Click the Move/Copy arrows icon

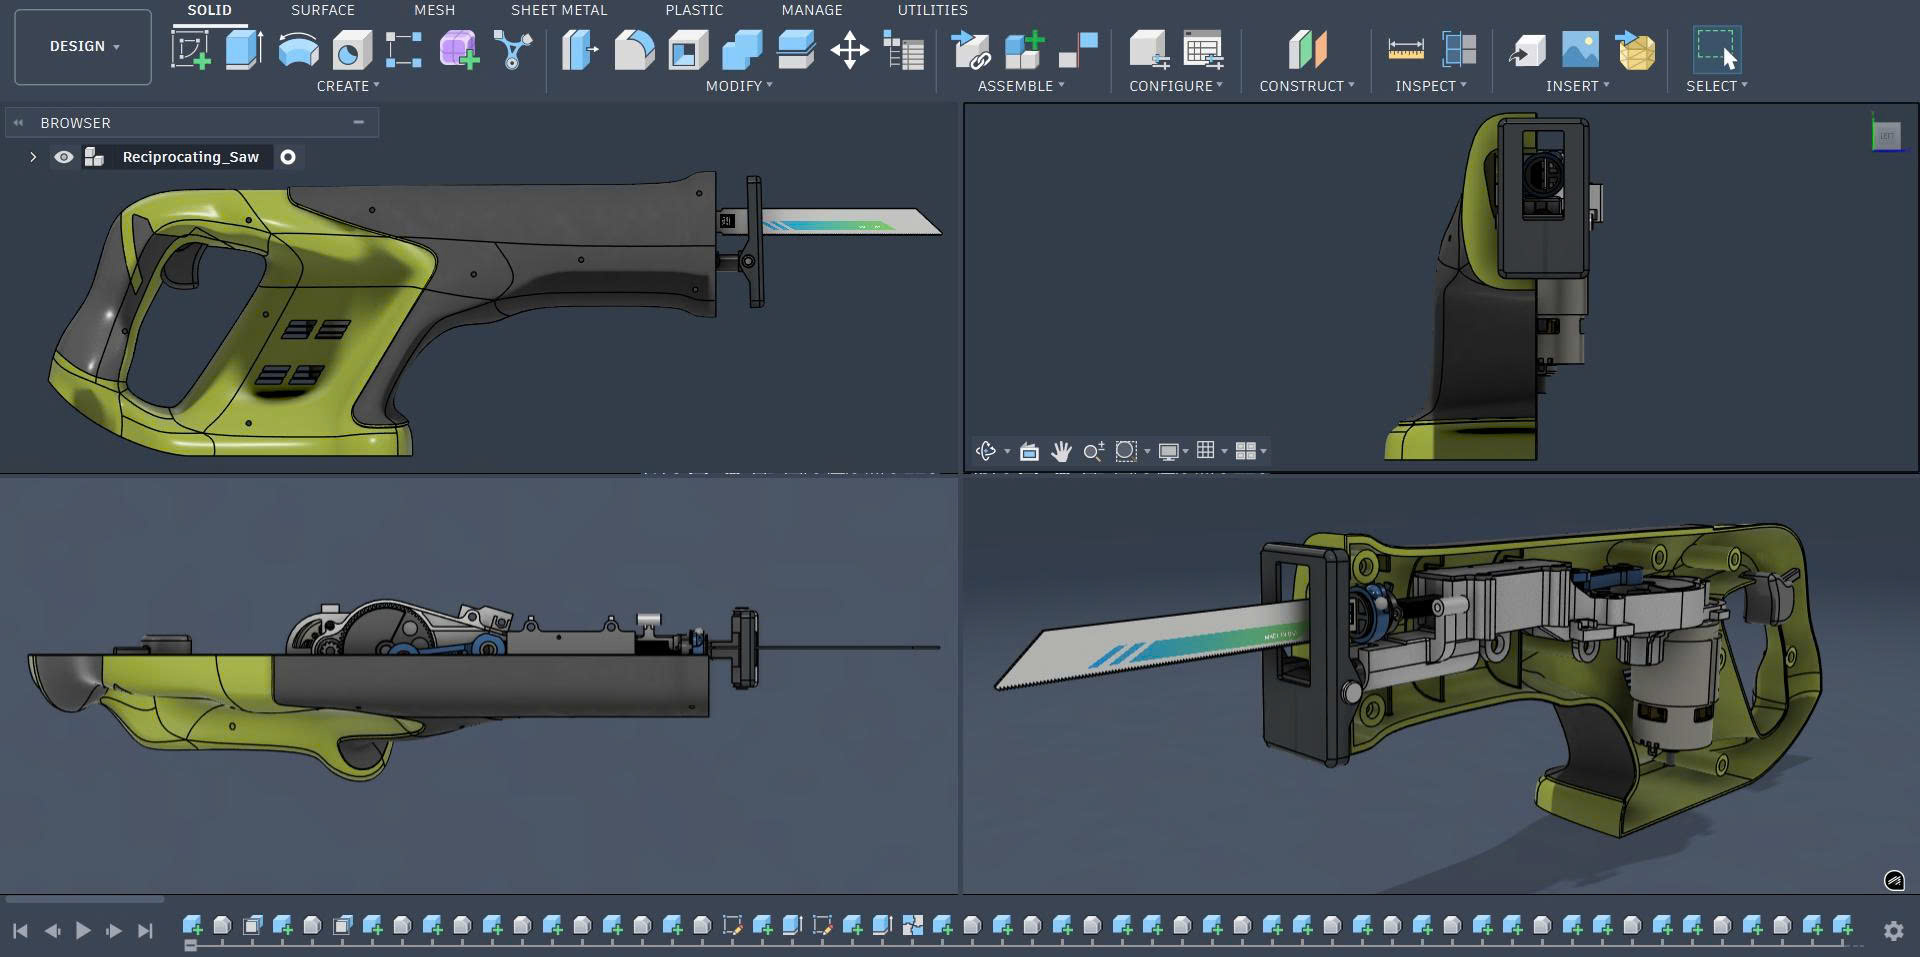tap(849, 50)
